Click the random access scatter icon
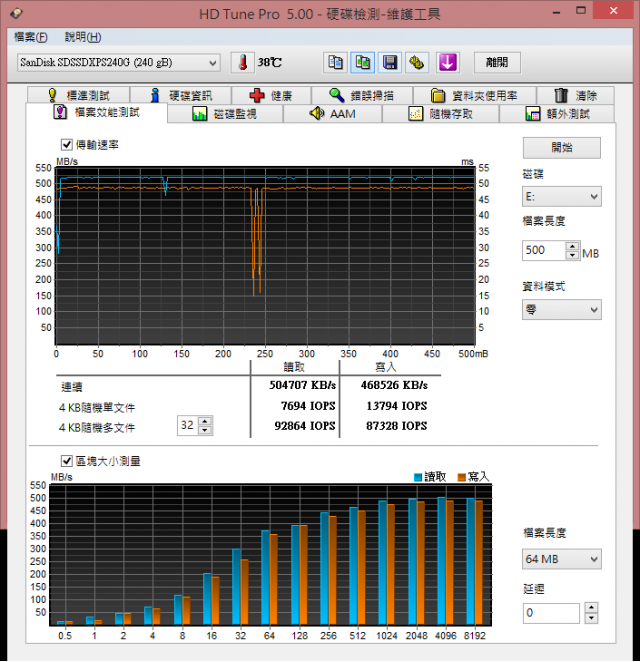Viewport: 640px width, 662px height. click(416, 114)
